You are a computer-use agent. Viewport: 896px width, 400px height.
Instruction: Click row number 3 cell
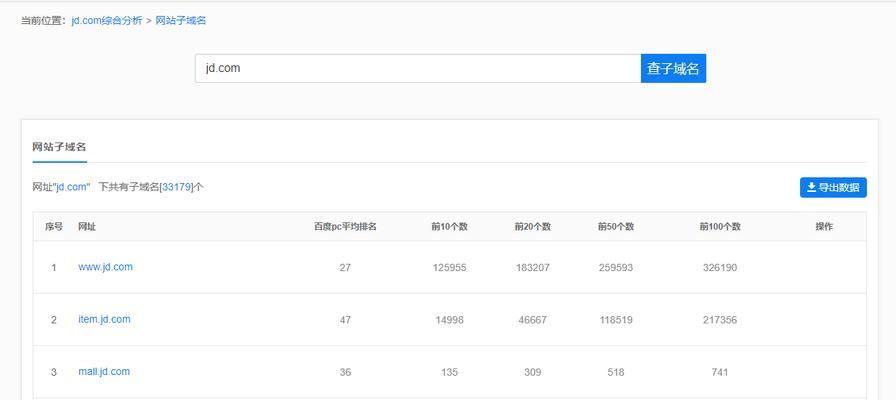click(x=54, y=373)
